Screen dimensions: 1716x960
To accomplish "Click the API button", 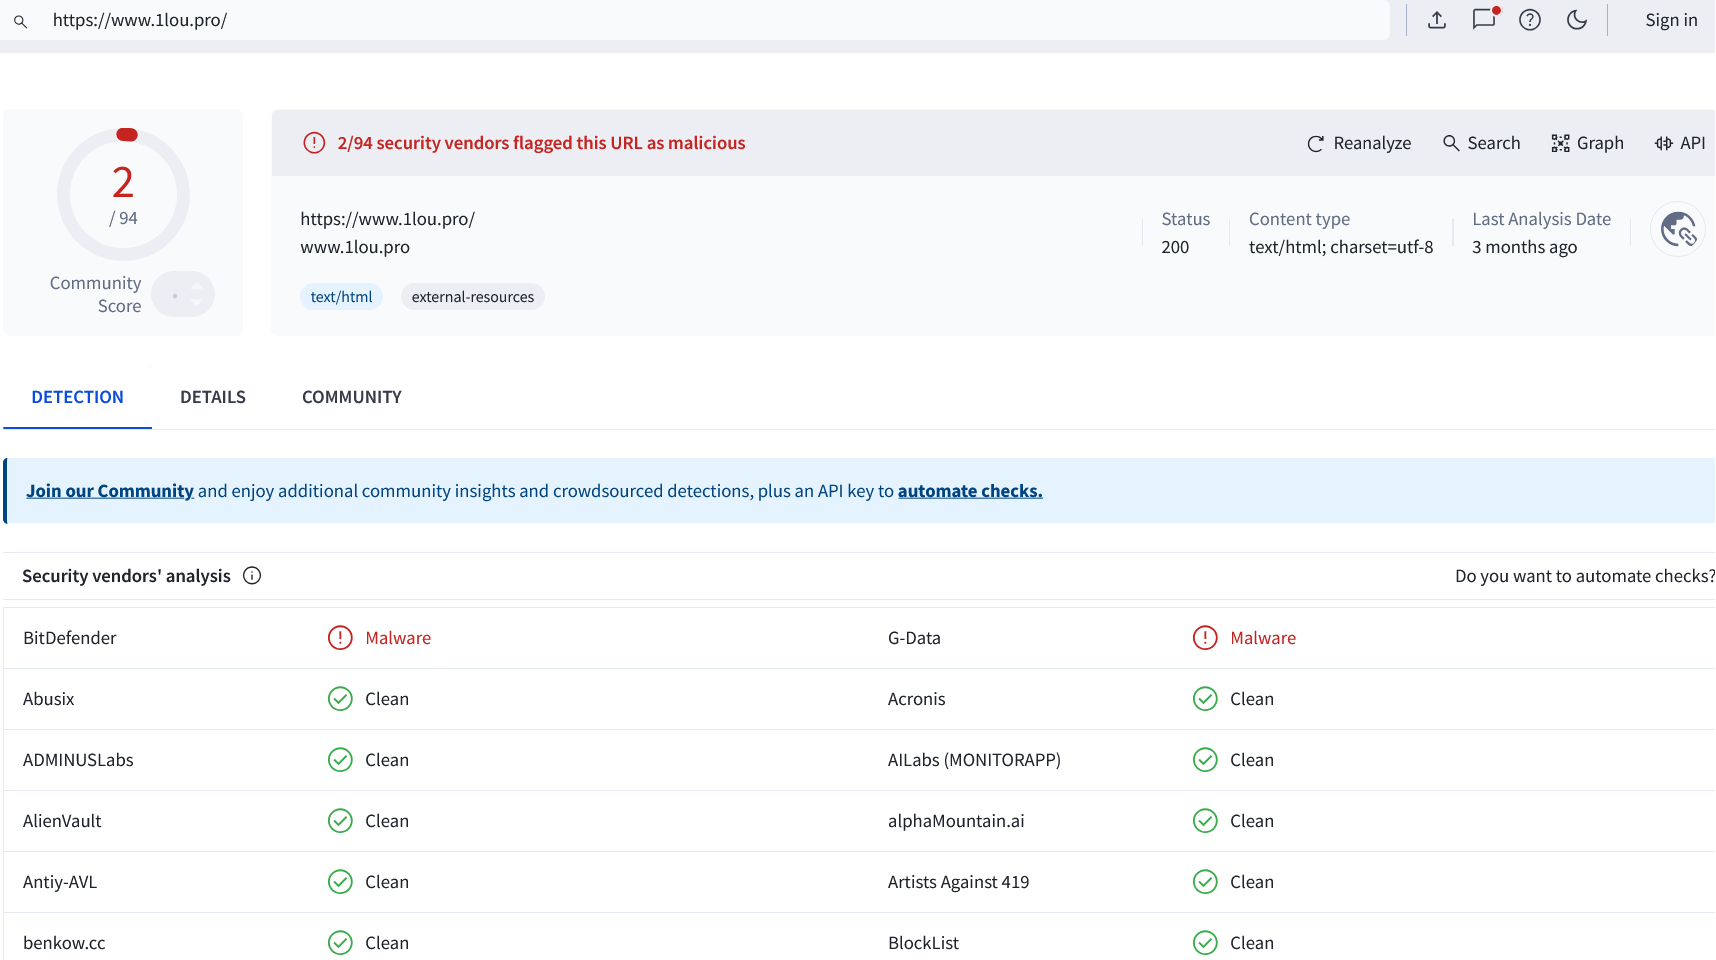I will tap(1680, 143).
